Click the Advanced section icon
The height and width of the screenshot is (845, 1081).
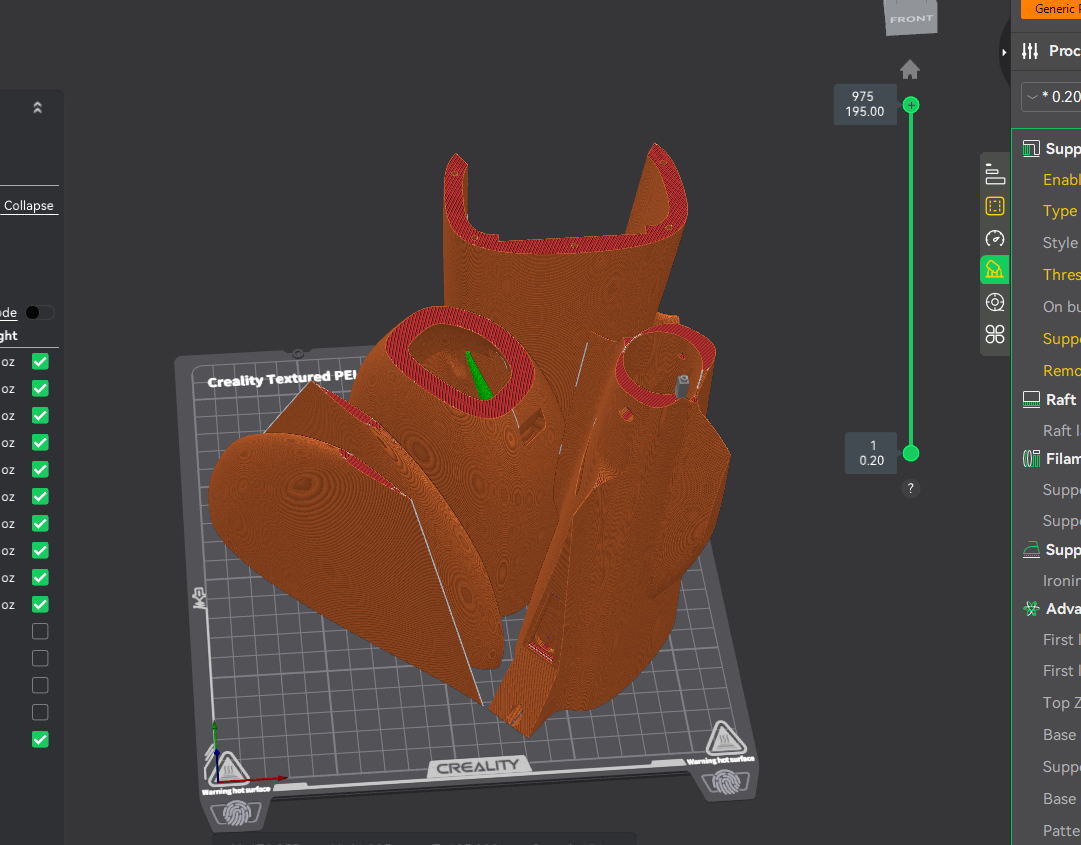click(1031, 609)
